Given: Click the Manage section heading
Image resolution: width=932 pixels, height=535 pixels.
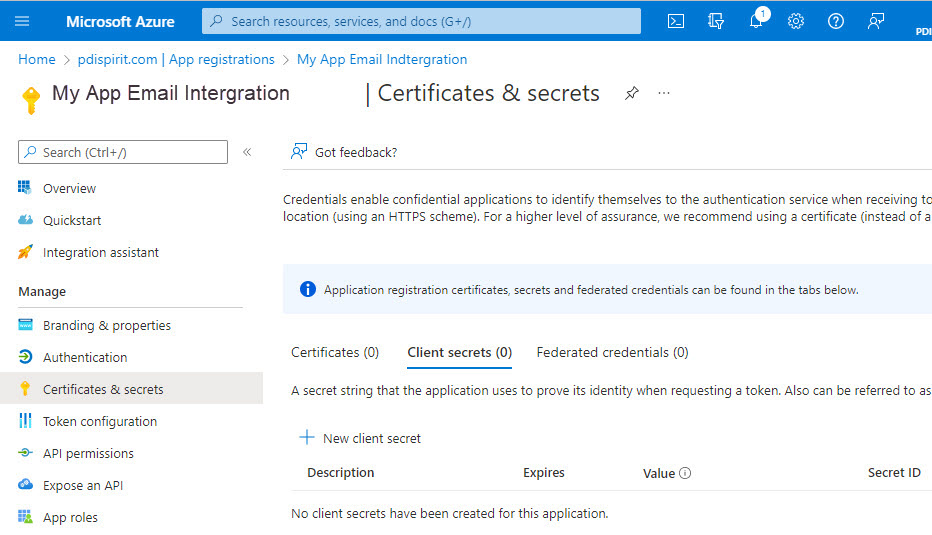Looking at the screenshot, I should pos(42,292).
